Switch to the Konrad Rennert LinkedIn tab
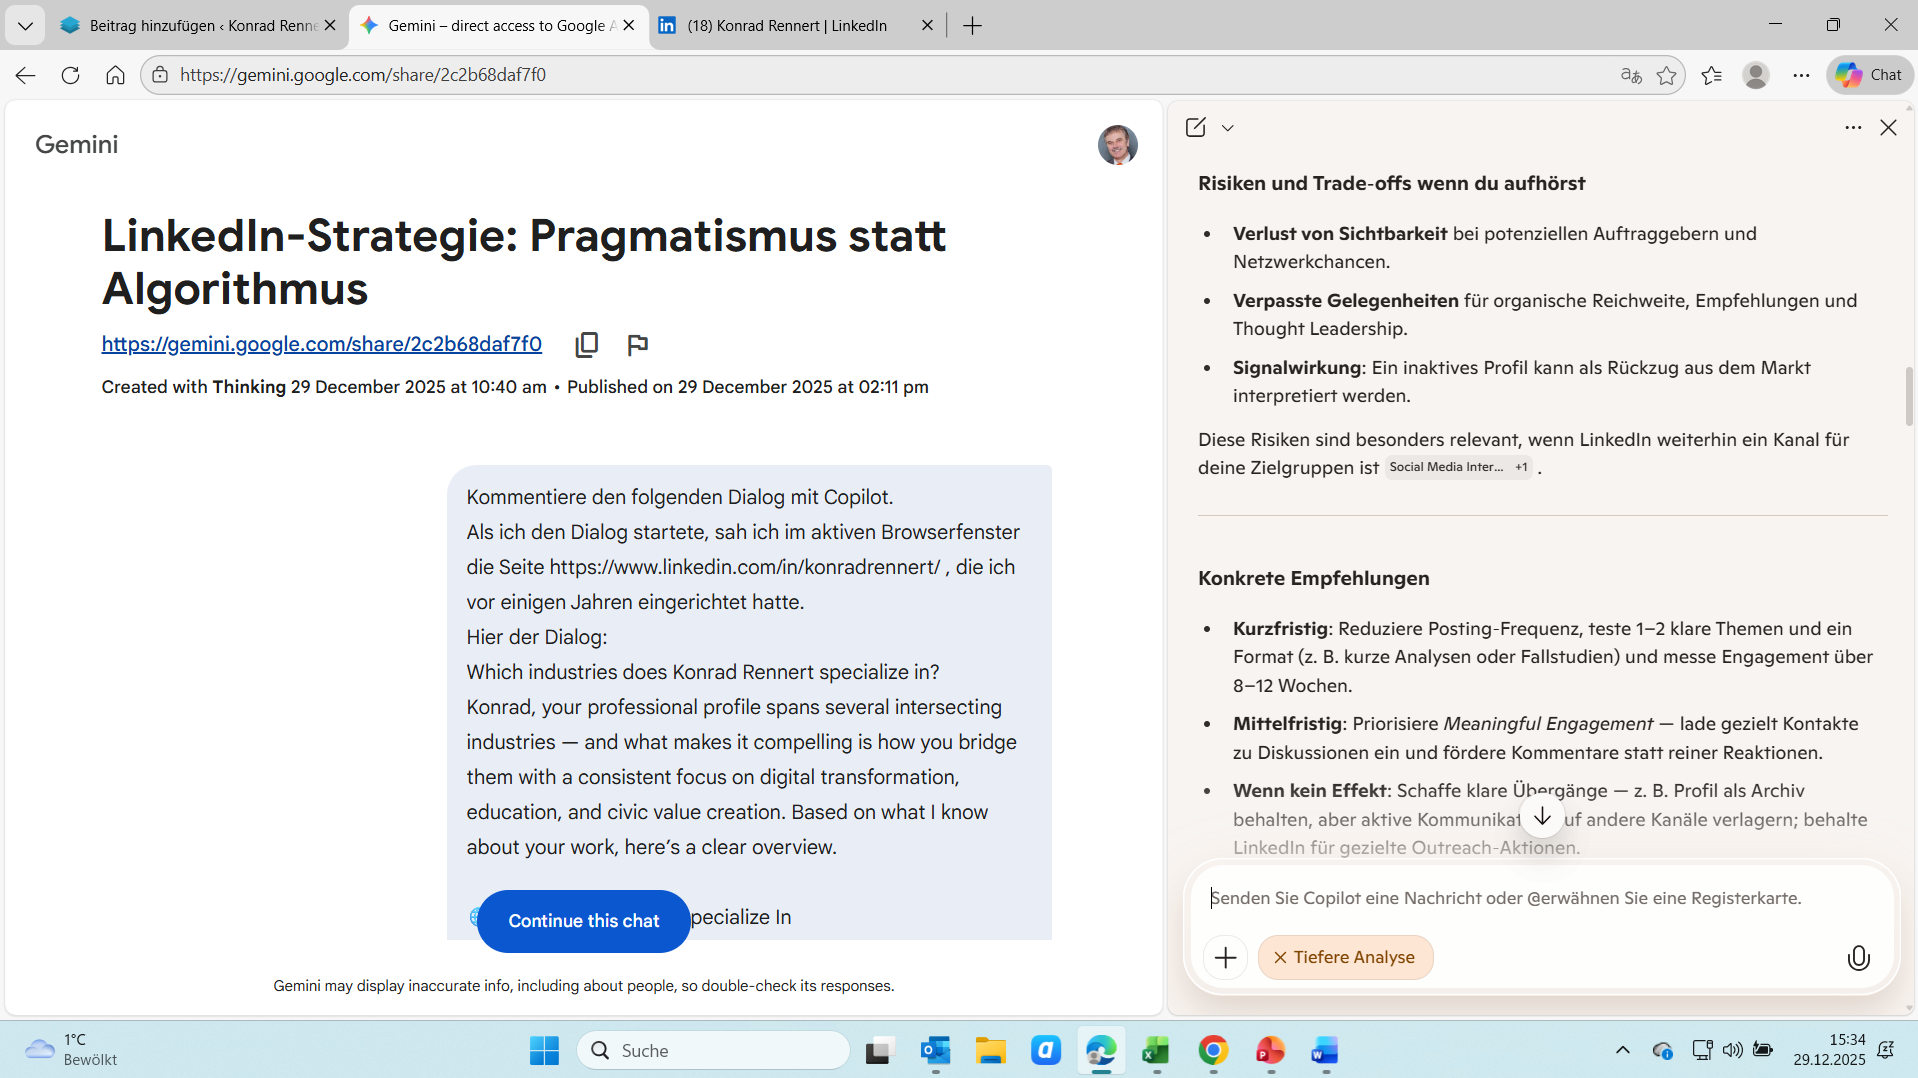1918x1078 pixels. coord(787,25)
